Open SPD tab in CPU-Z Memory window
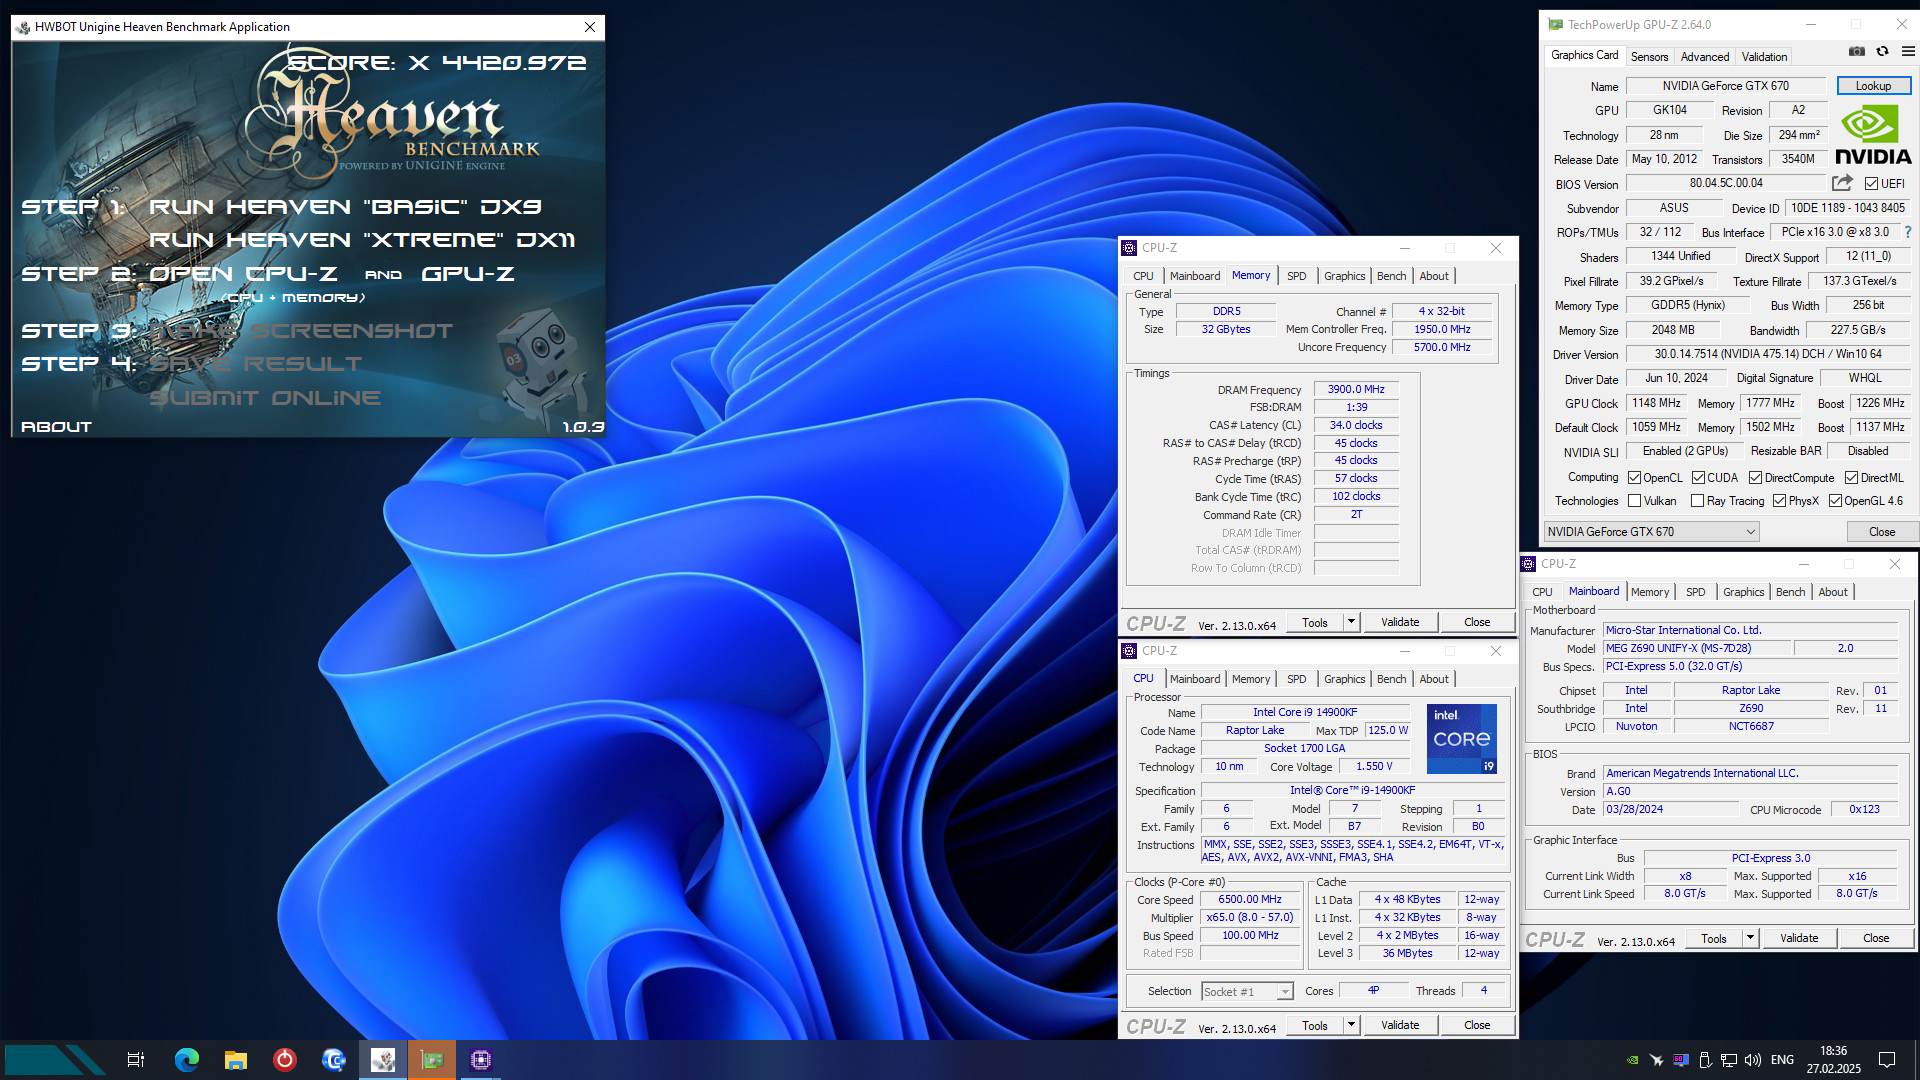The height and width of the screenshot is (1080, 1920). 1296,276
